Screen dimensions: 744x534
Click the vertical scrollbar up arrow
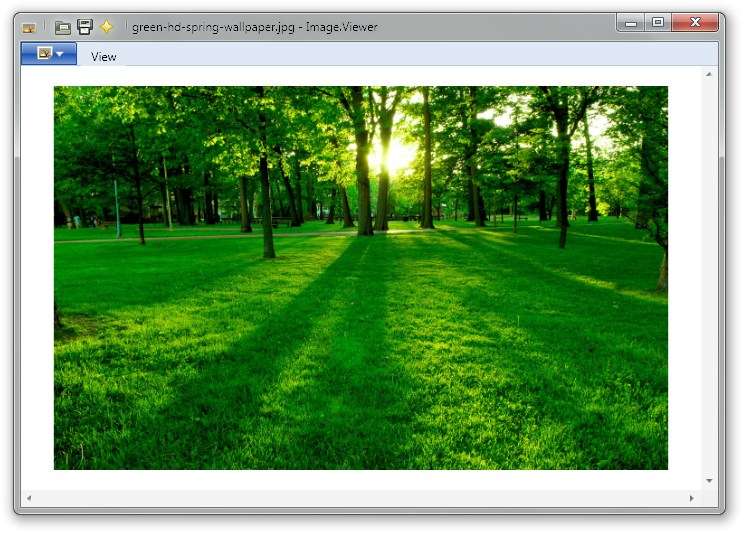(x=708, y=74)
